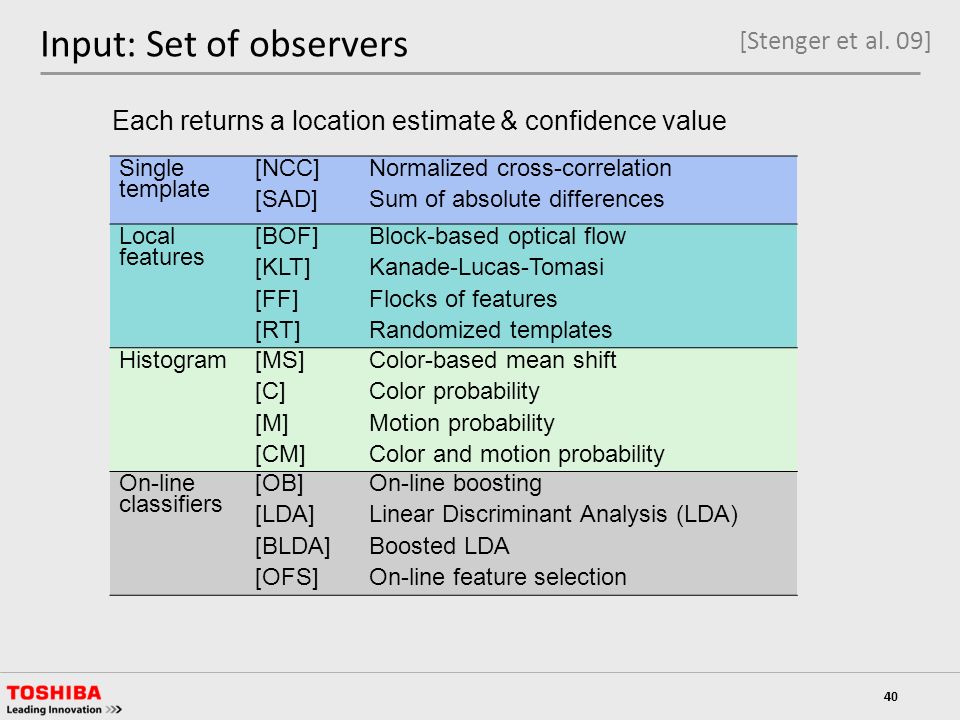This screenshot has height=720, width=960.
Task: Click 'Flocks of features' entry
Action: (x=463, y=299)
